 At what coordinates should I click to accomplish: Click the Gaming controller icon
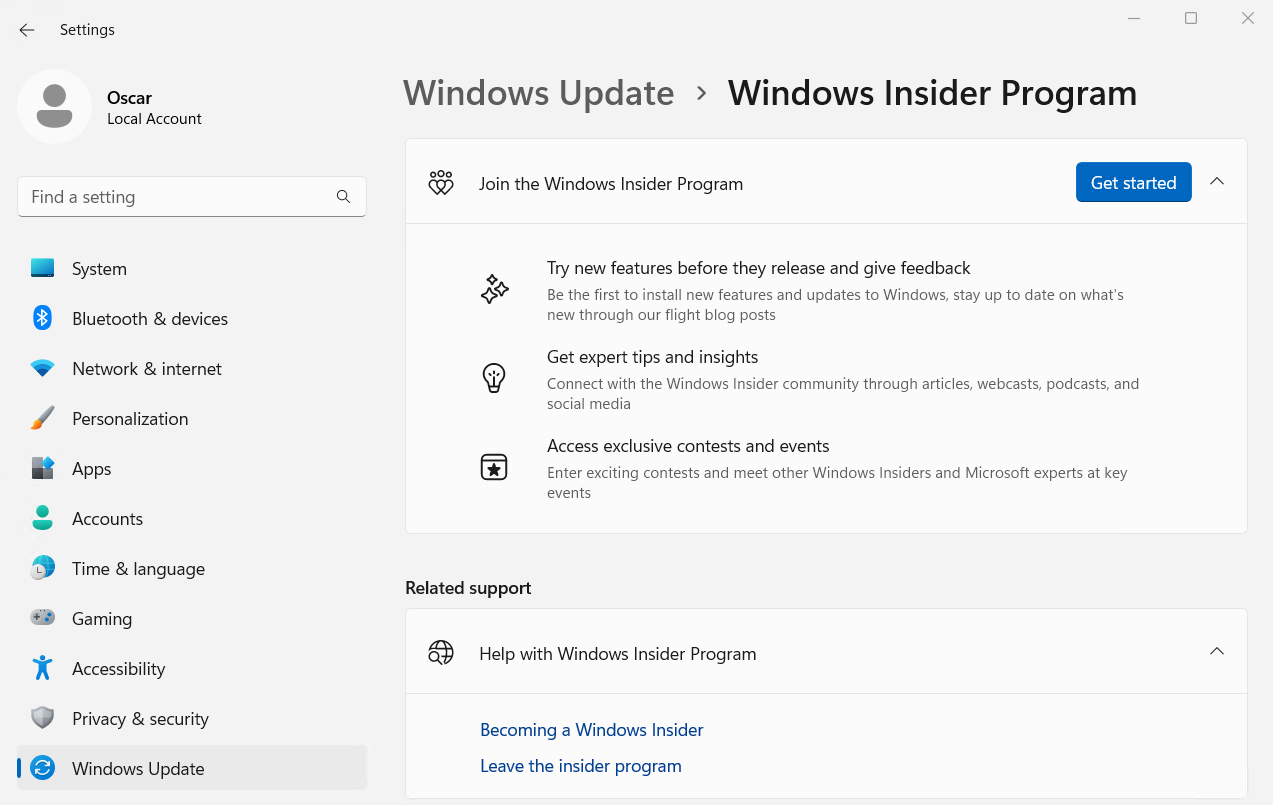click(x=42, y=618)
